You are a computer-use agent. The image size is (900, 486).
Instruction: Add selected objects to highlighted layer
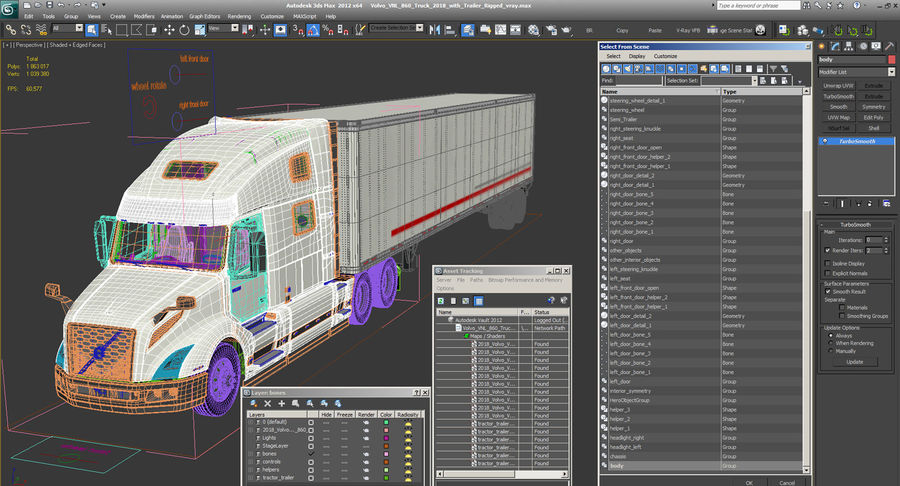point(281,403)
